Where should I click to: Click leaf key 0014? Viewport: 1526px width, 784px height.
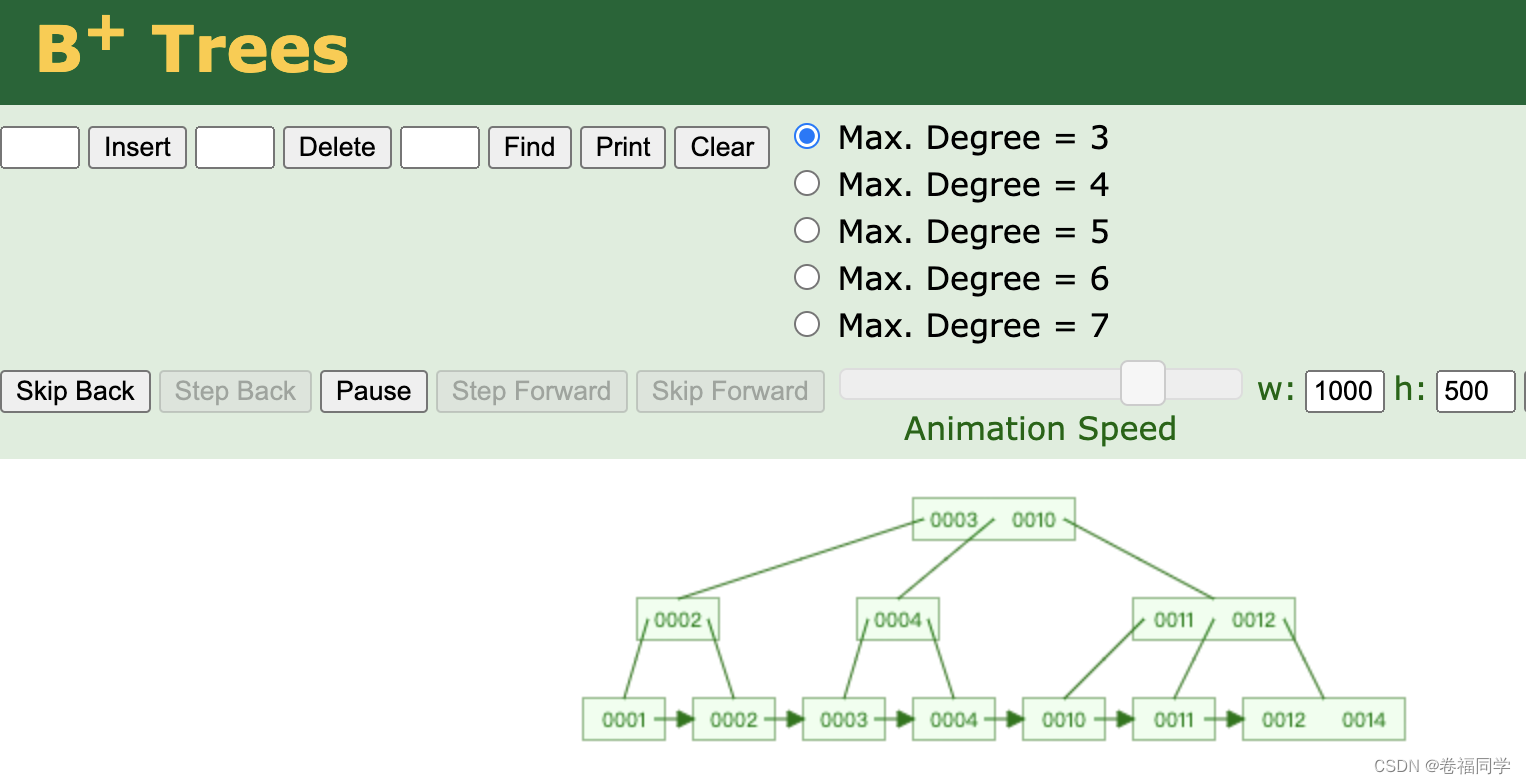tap(1364, 720)
